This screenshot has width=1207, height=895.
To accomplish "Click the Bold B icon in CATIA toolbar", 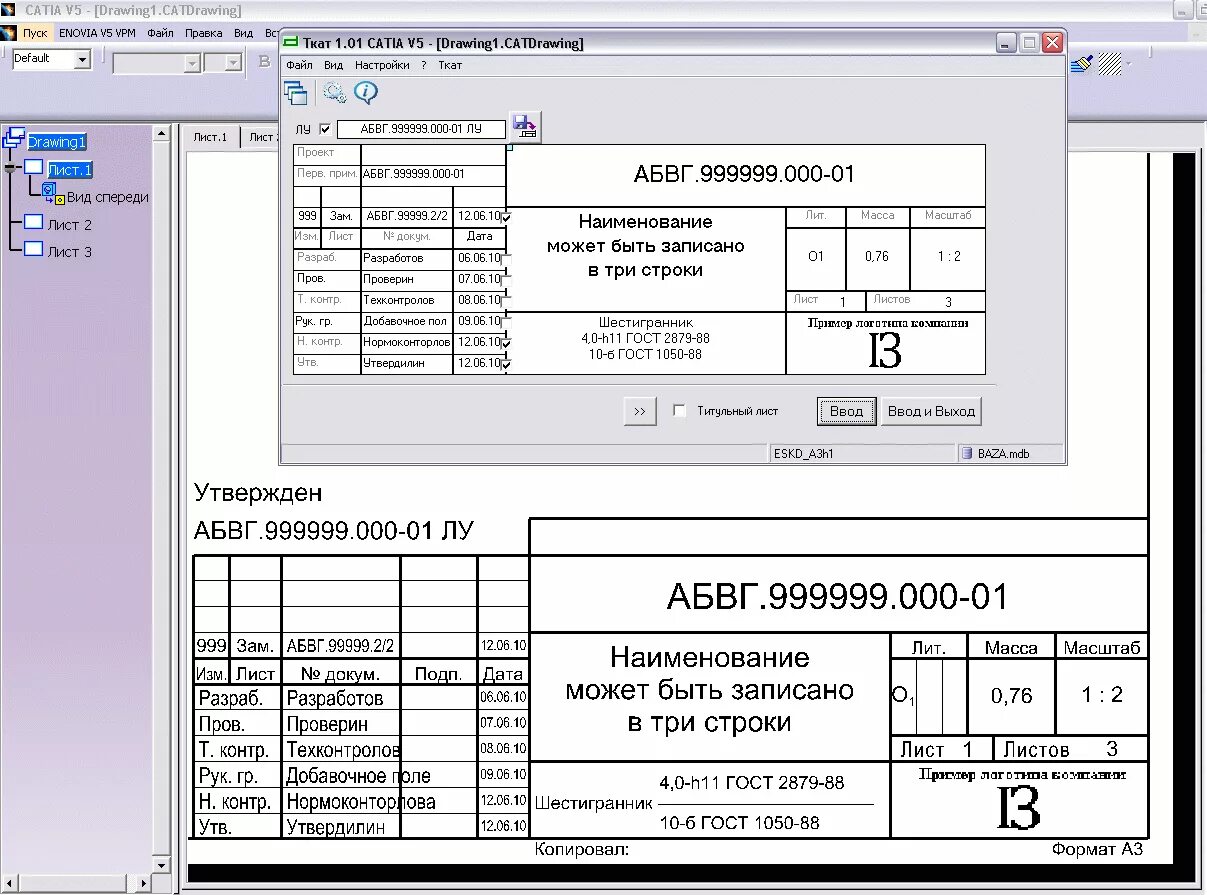I will 265,62.
